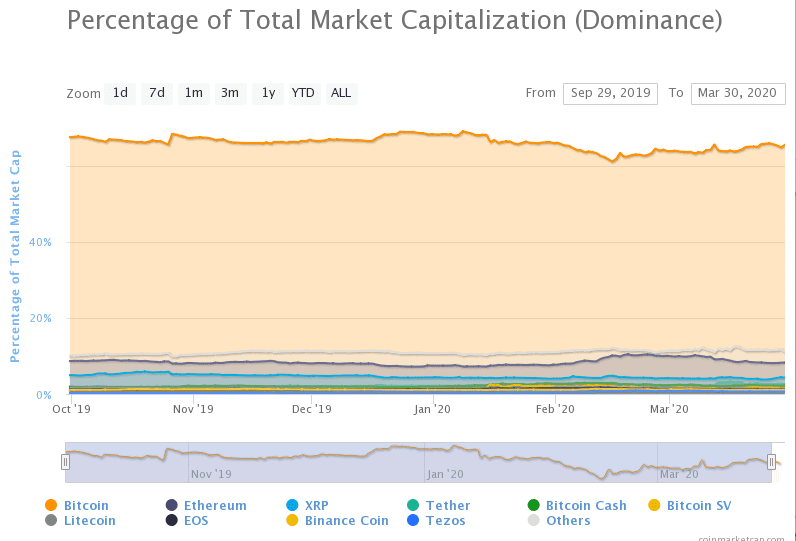Zoom the chart to 1m
The height and width of the screenshot is (541, 796).
click(193, 94)
